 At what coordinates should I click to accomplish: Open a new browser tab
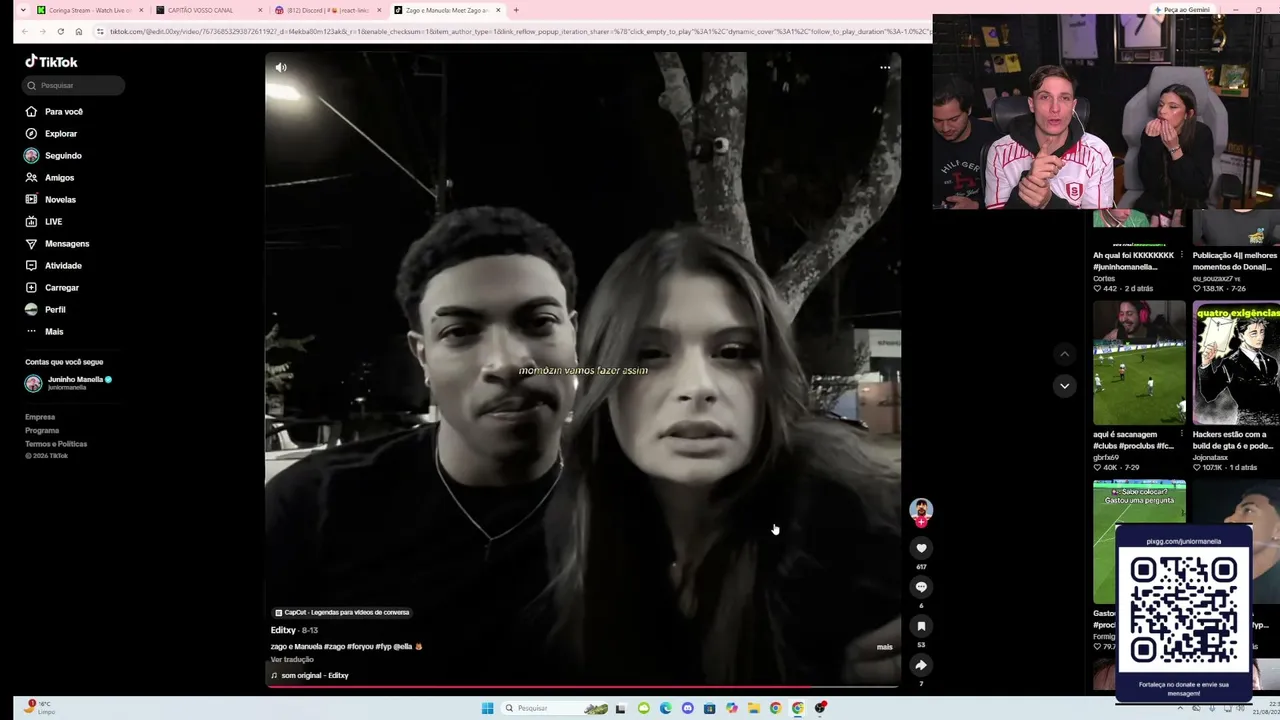pos(516,10)
